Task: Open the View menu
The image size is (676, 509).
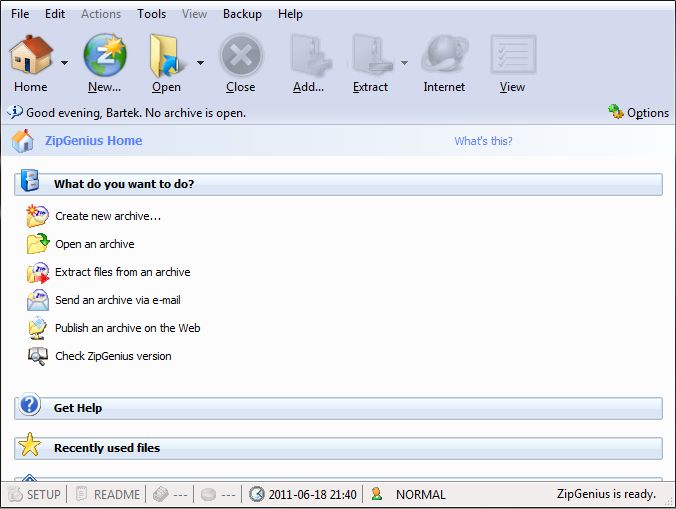Action: [194, 14]
